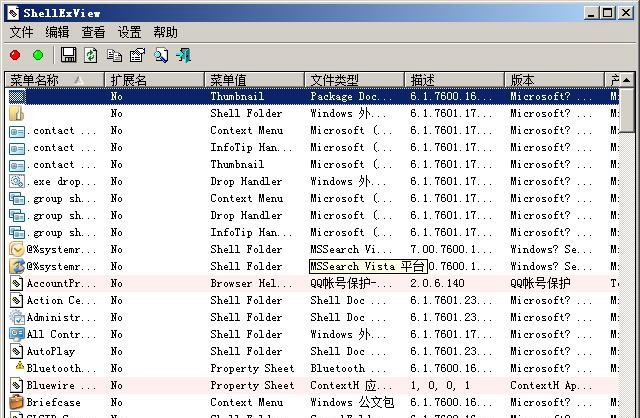This screenshot has height=418, width=640.
Task: Open the 帮助 menu
Action: (165, 32)
